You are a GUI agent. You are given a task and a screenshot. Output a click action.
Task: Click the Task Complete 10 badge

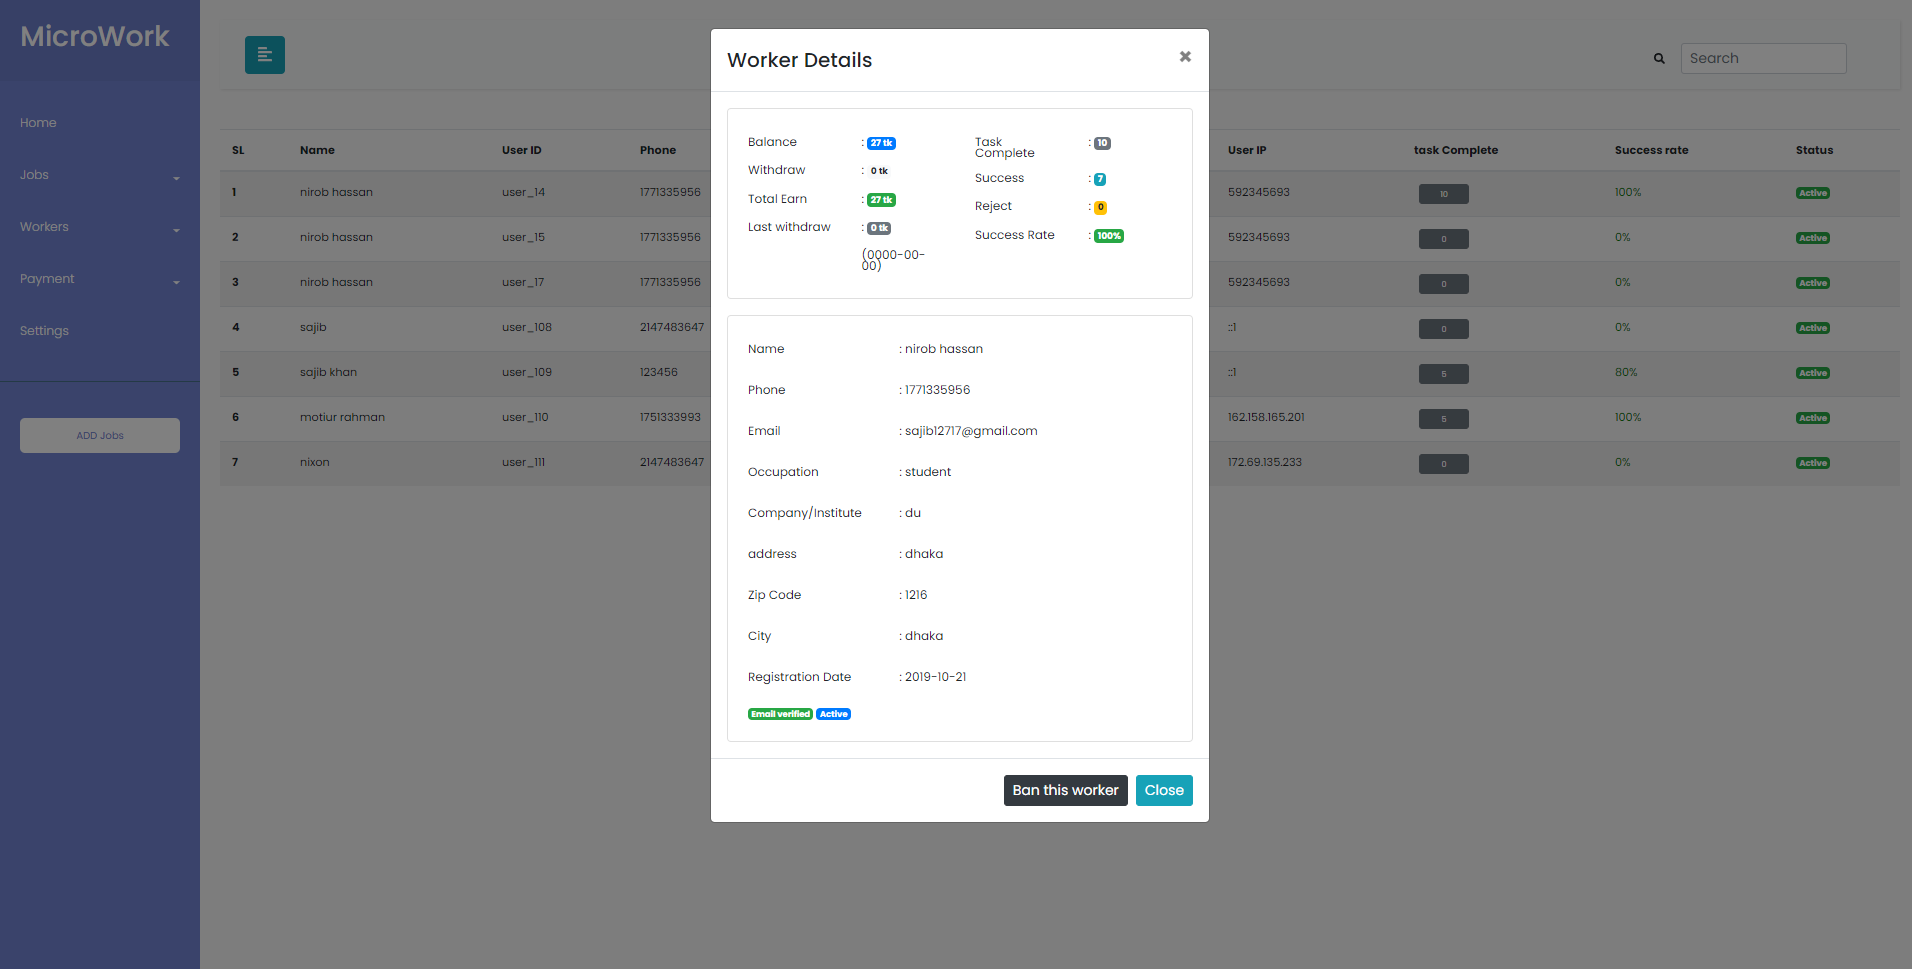[1102, 143]
